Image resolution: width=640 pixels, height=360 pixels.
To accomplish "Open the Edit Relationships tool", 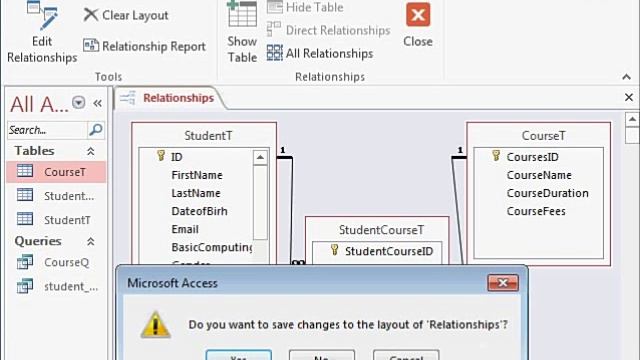I will tap(42, 33).
